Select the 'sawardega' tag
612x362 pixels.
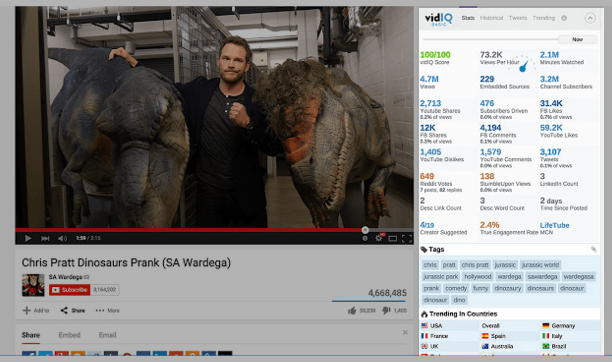point(542,276)
